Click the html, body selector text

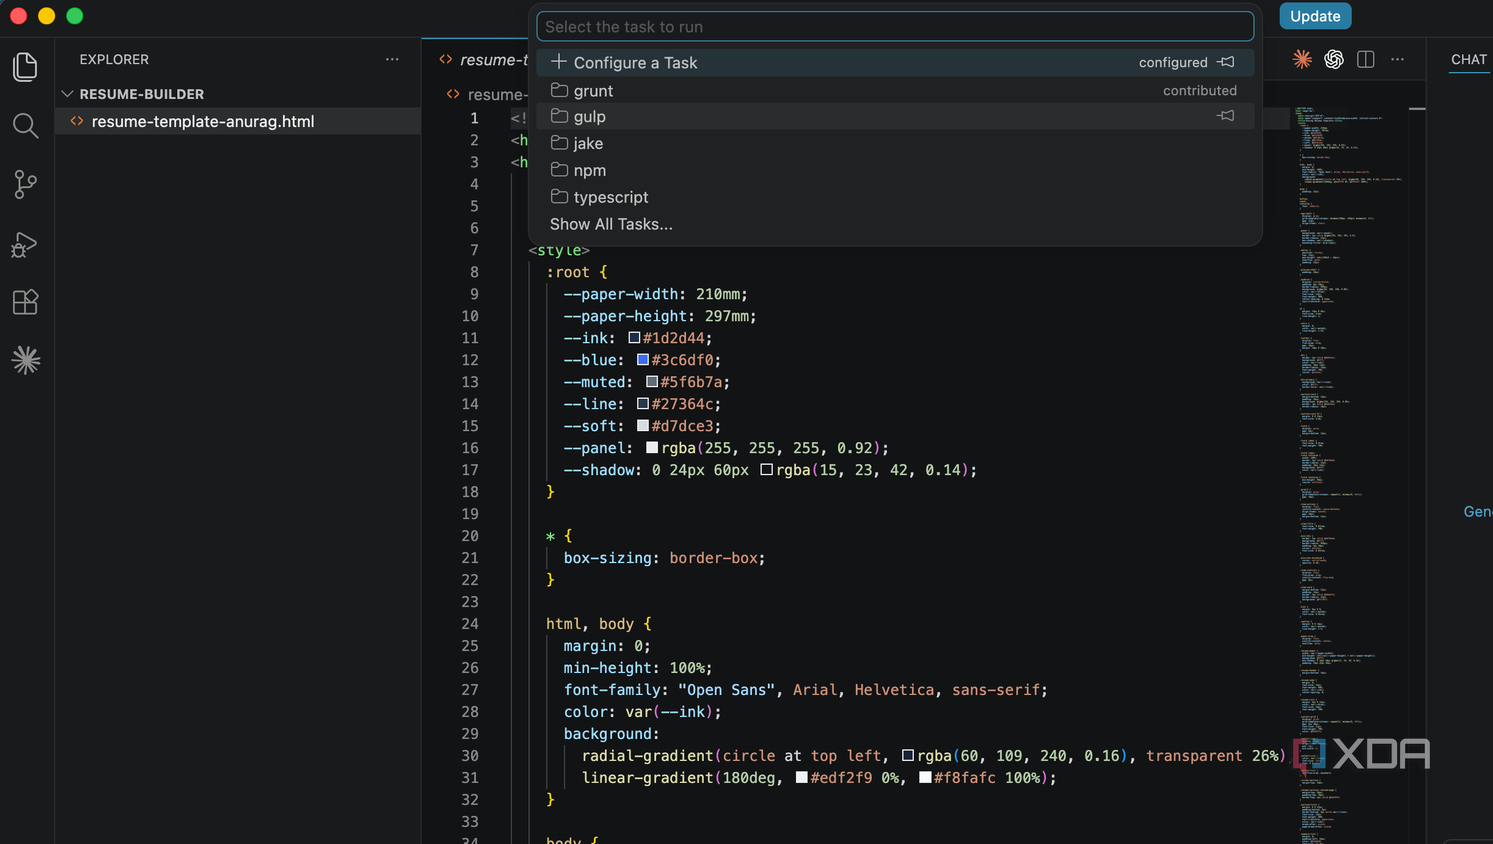[x=590, y=624]
